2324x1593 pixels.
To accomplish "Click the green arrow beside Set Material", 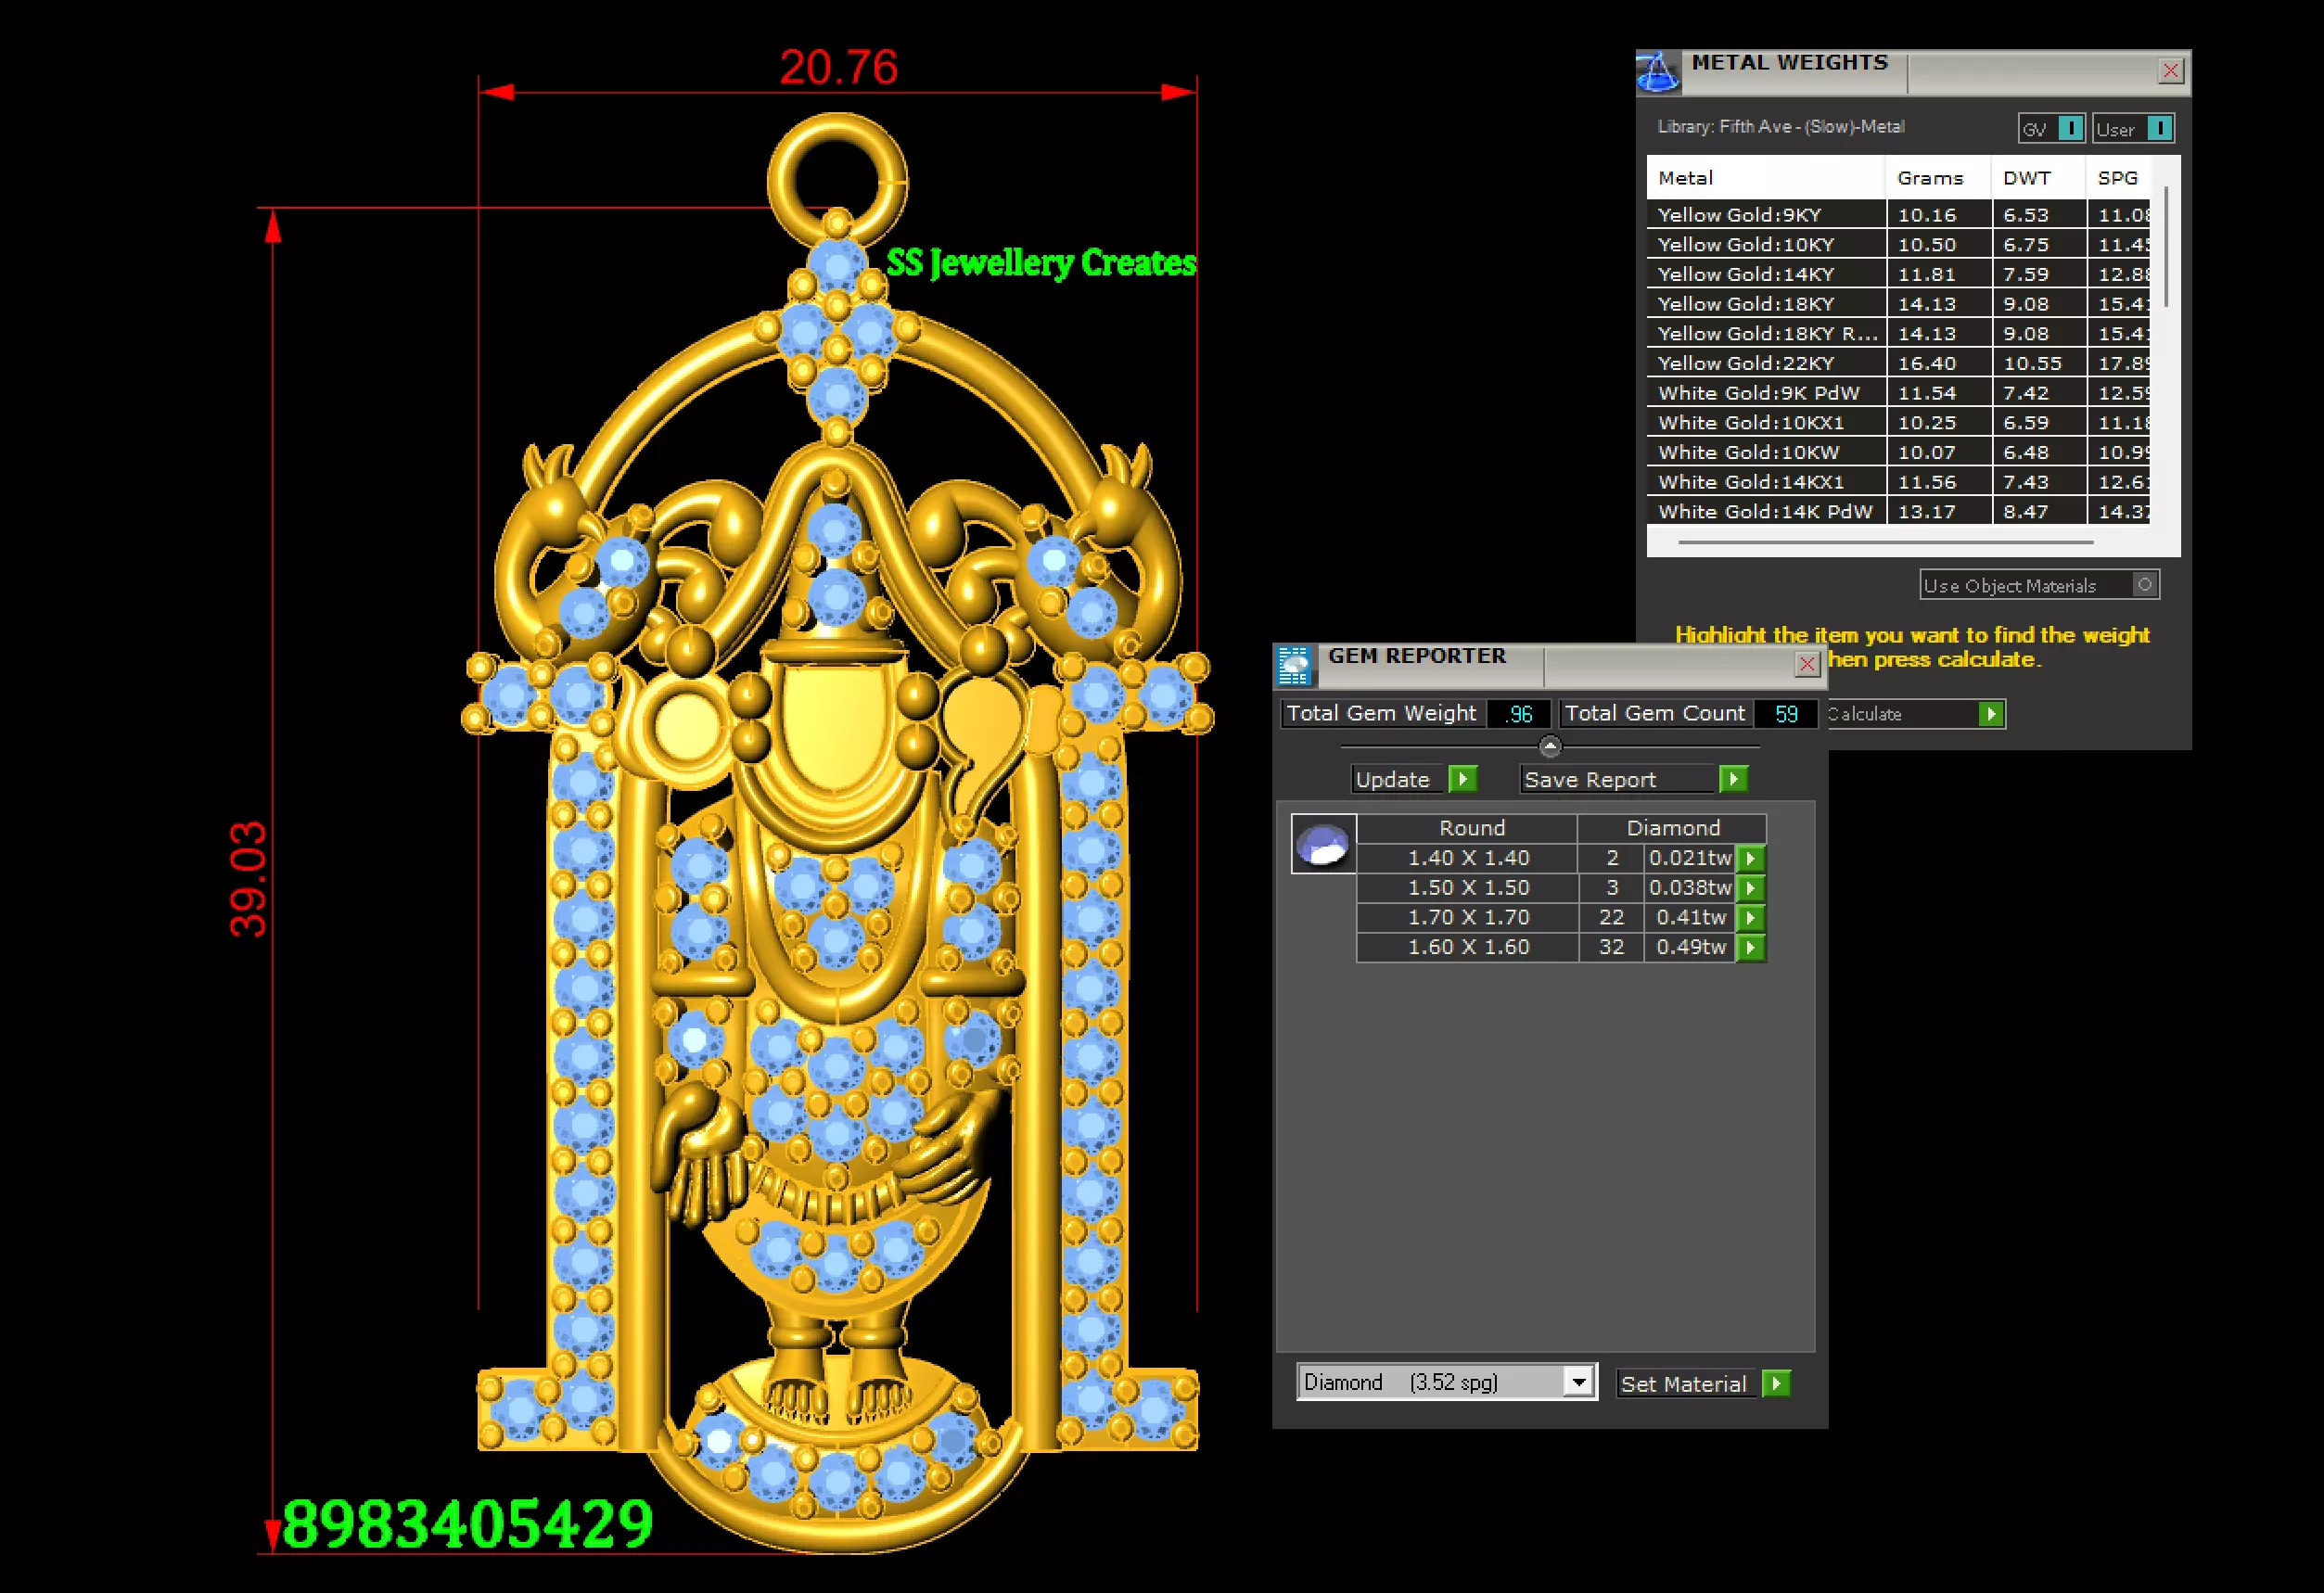I will click(1776, 1384).
